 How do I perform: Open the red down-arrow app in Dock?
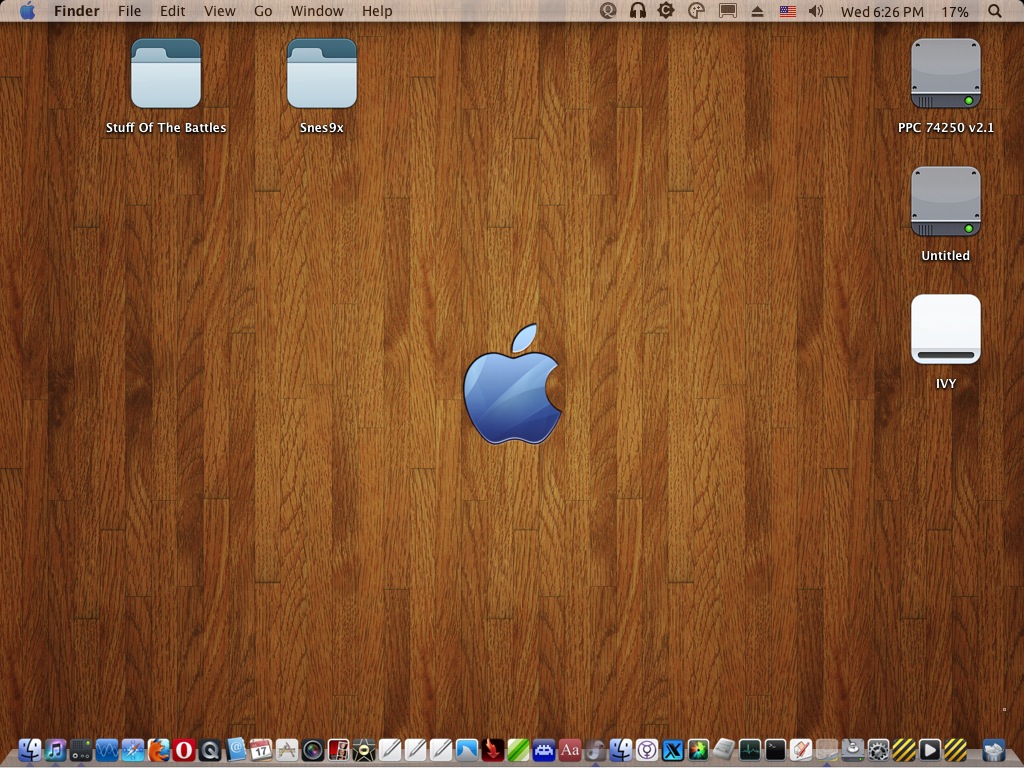pos(492,750)
